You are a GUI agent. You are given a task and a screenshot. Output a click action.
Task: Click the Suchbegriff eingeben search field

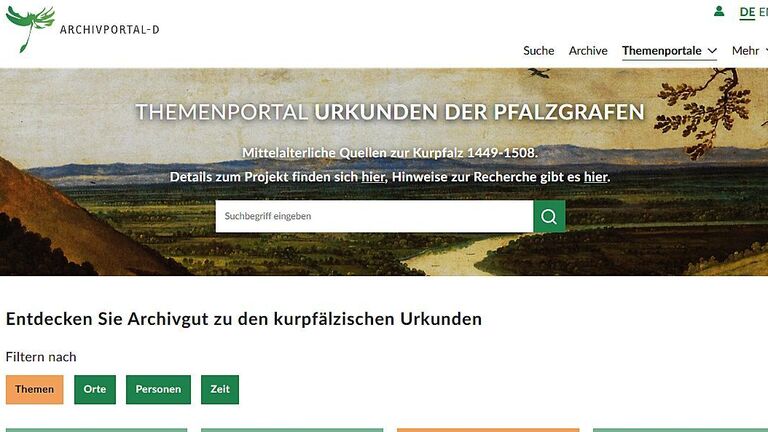coord(374,216)
